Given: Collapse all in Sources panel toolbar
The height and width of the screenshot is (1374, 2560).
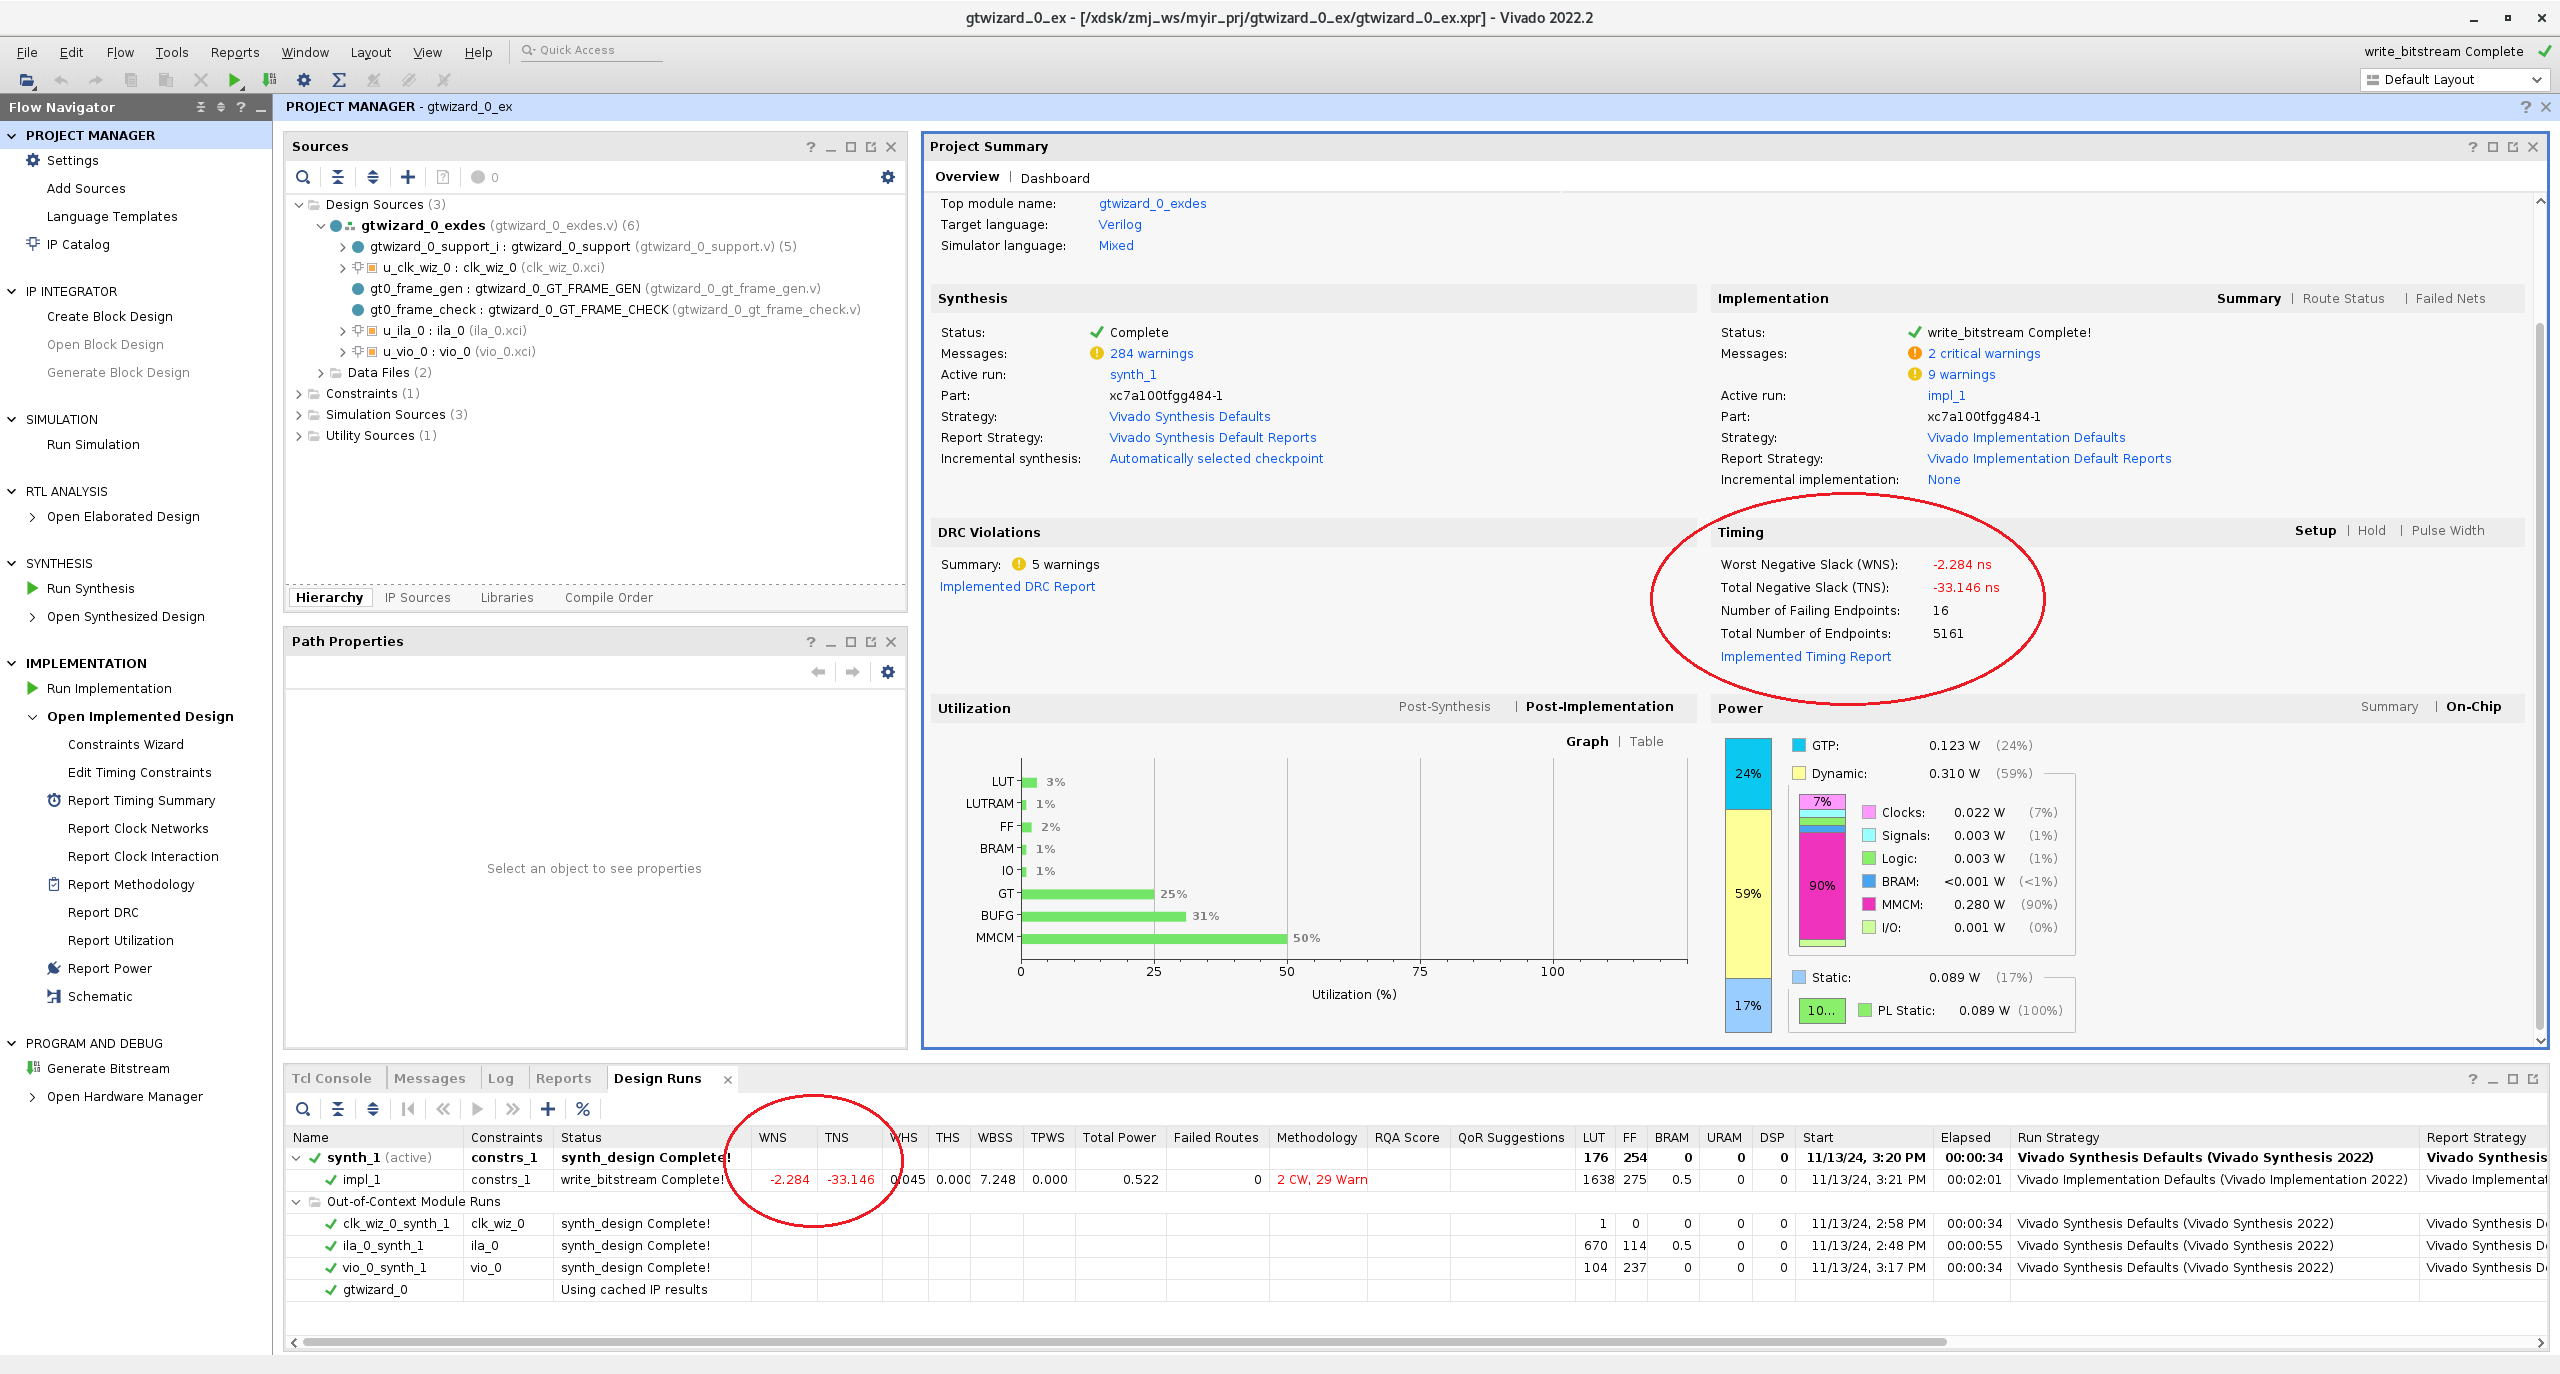Looking at the screenshot, I should (338, 177).
